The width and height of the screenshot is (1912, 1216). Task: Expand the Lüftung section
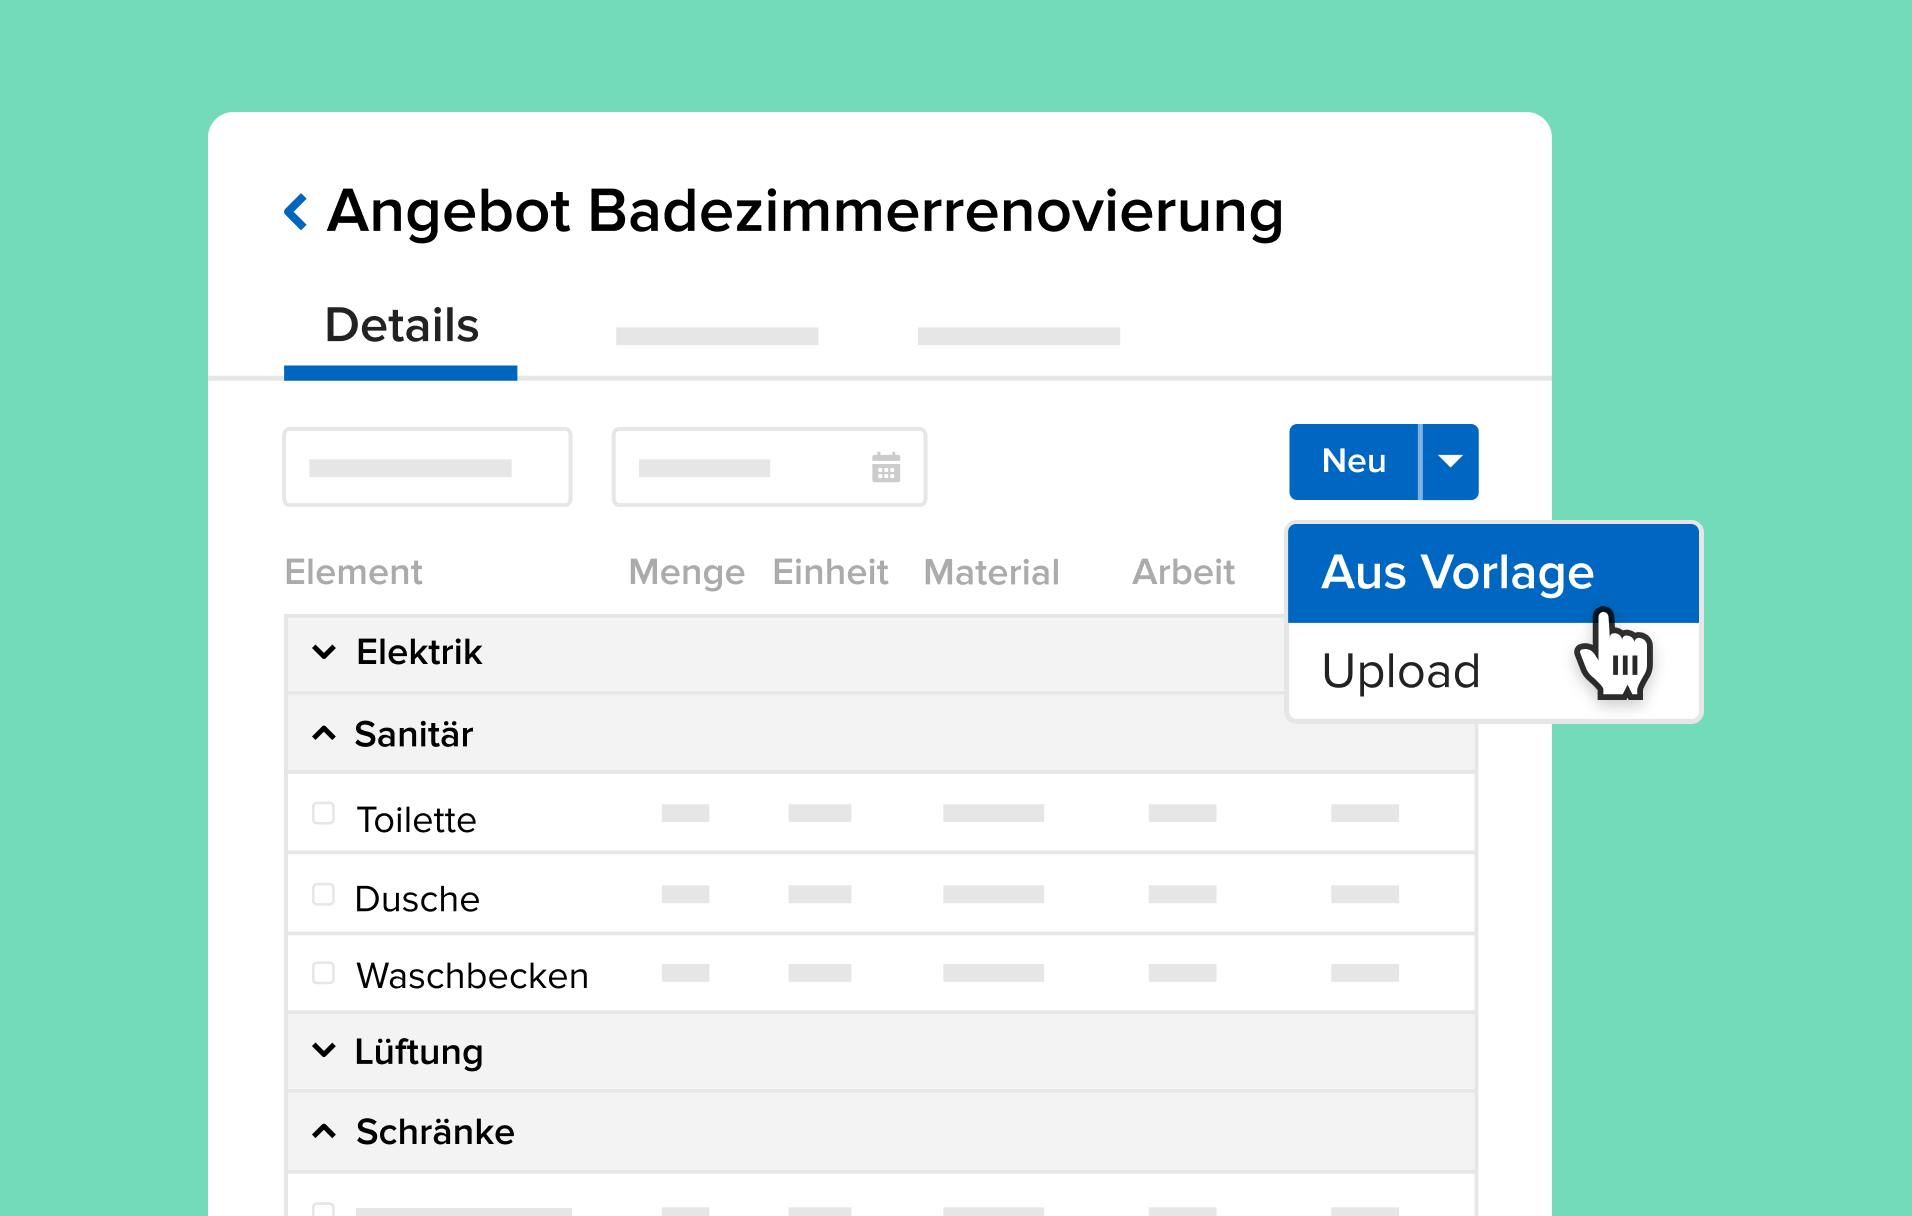tap(324, 1050)
